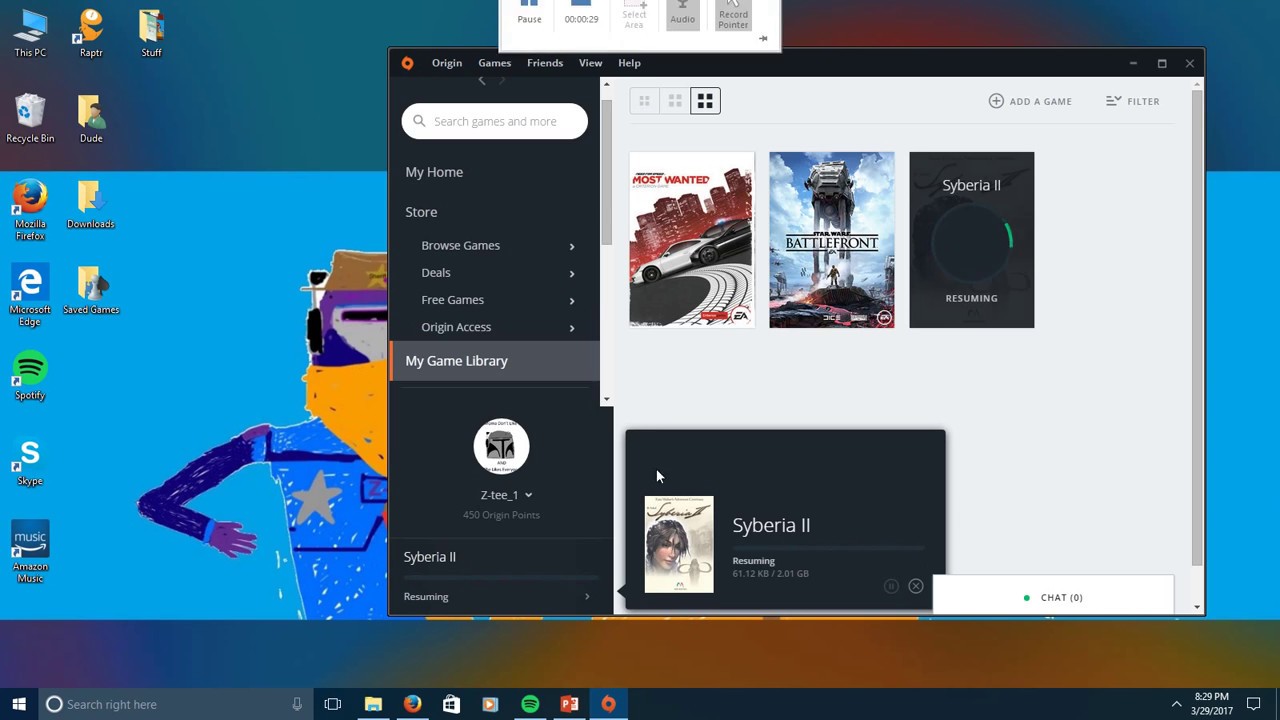Screen dimensions: 1280x720
Task: Toggle Audio in the recorder toolbar
Action: point(683,13)
